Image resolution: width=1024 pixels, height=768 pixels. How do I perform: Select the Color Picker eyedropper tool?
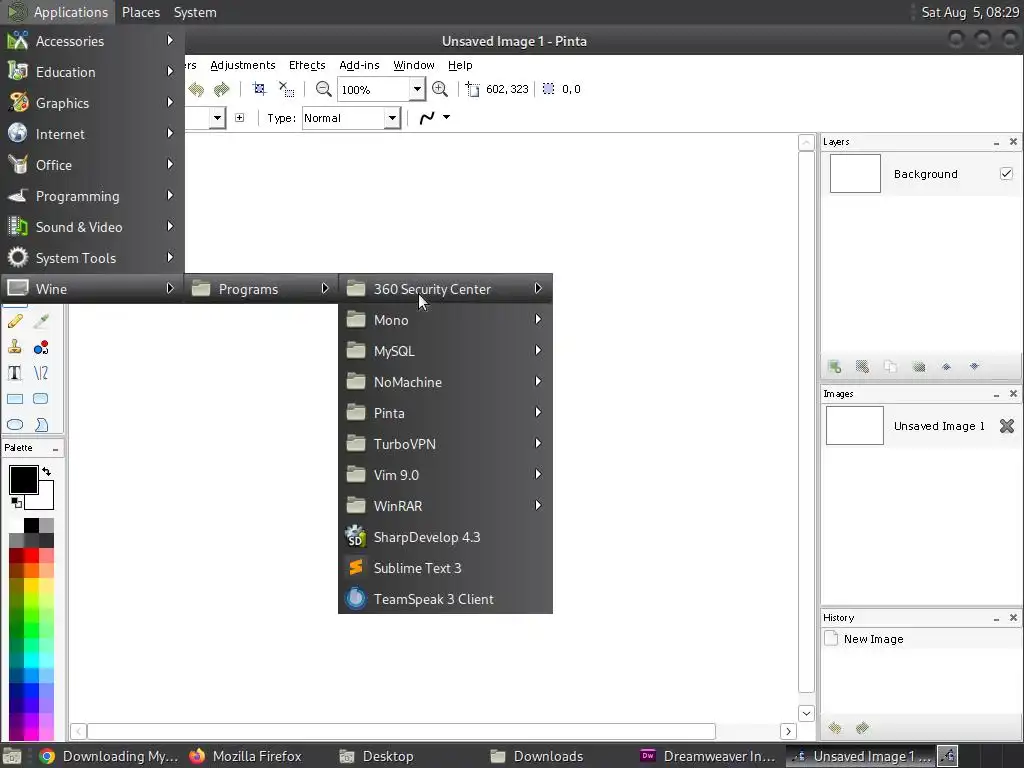tap(41, 321)
